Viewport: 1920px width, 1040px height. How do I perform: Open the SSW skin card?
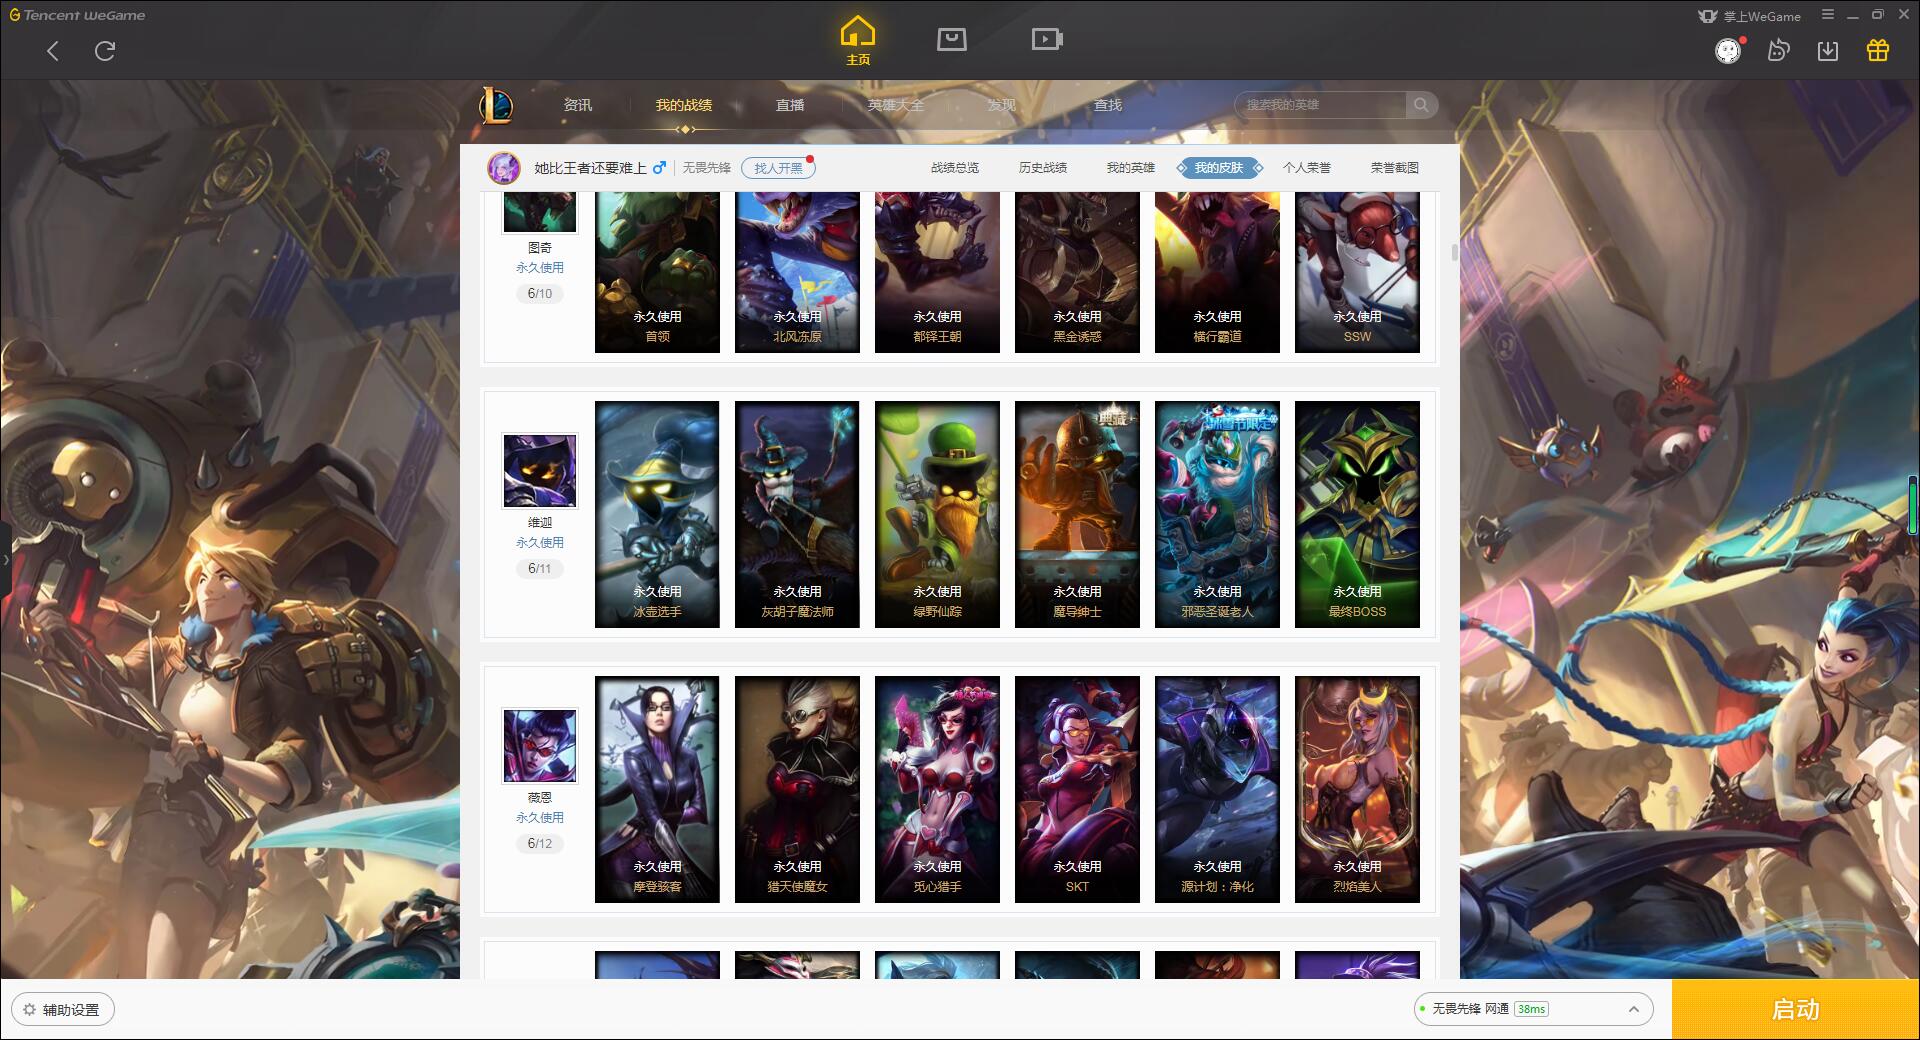pyautogui.click(x=1357, y=272)
